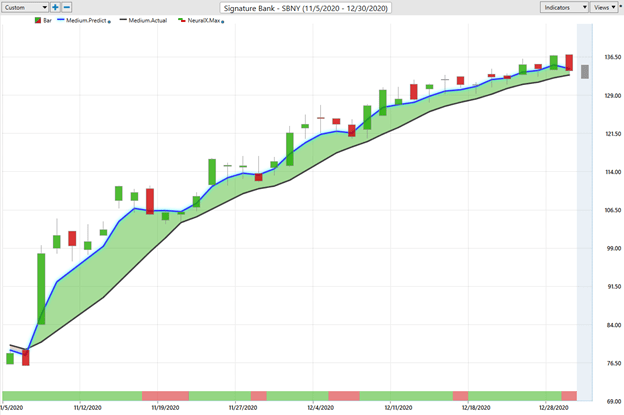Select the 11/19/2020 date label on axis
This screenshot has height=415, width=624.
[164, 408]
